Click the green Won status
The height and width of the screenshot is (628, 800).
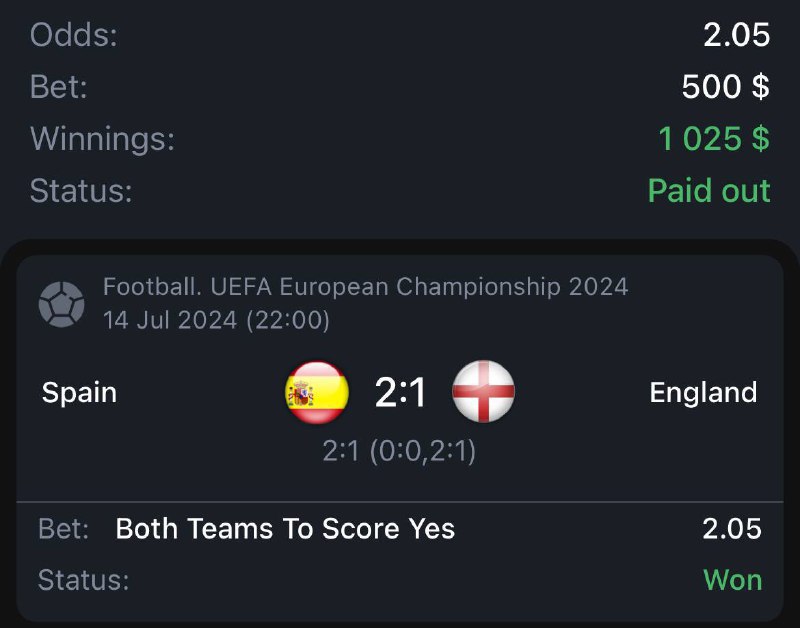point(732,579)
